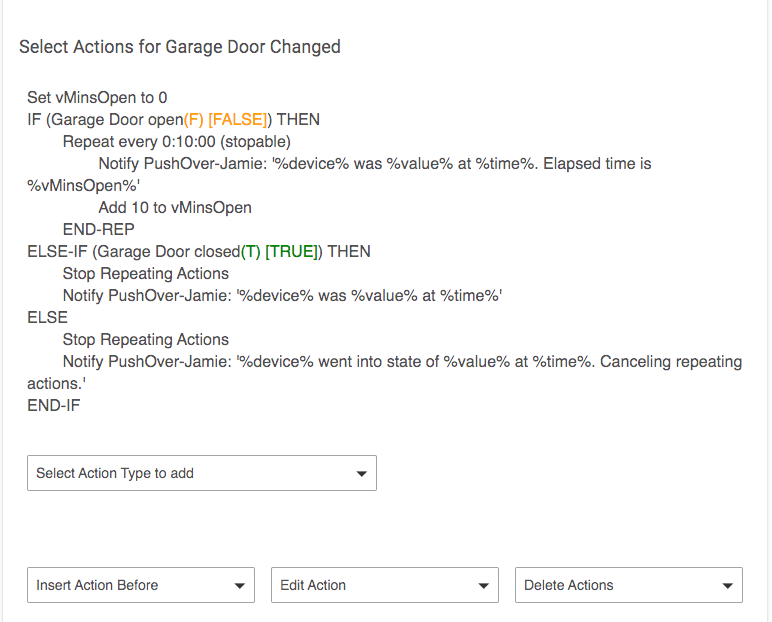The image size is (772, 622).
Task: Click the caret arrow in Insert Action Before
Action: coord(239,586)
